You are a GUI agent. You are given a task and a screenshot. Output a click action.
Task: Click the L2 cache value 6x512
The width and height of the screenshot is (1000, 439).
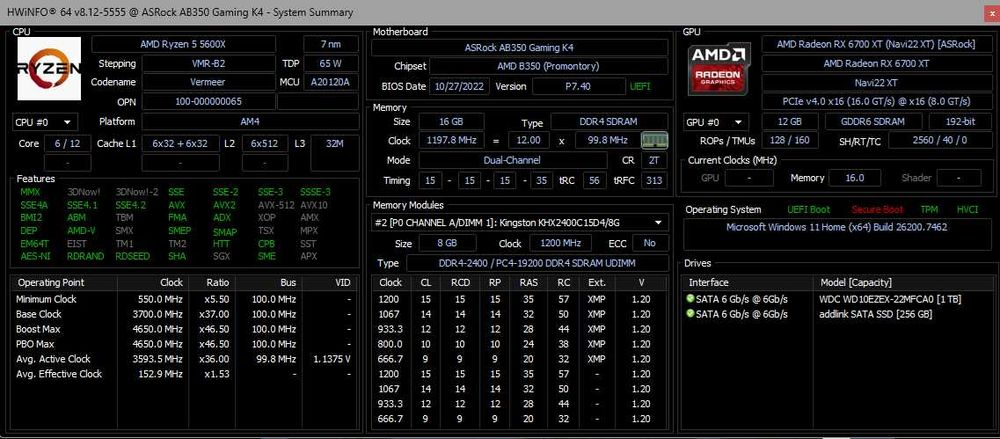coord(265,144)
